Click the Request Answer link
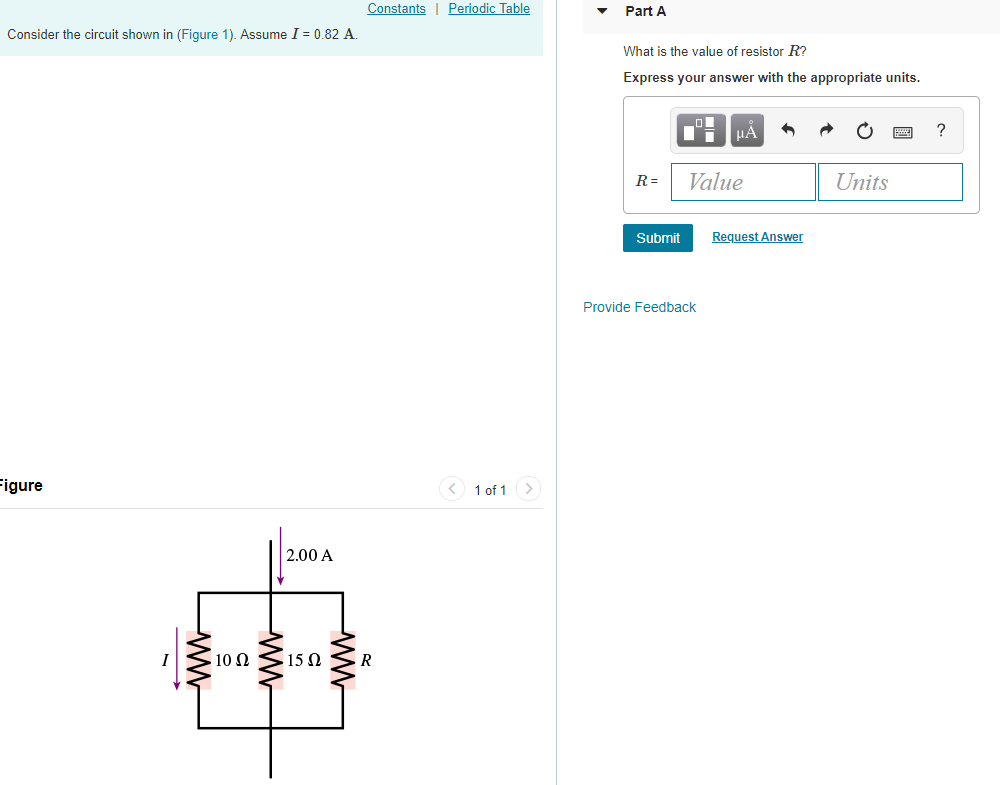1000x785 pixels. (757, 236)
